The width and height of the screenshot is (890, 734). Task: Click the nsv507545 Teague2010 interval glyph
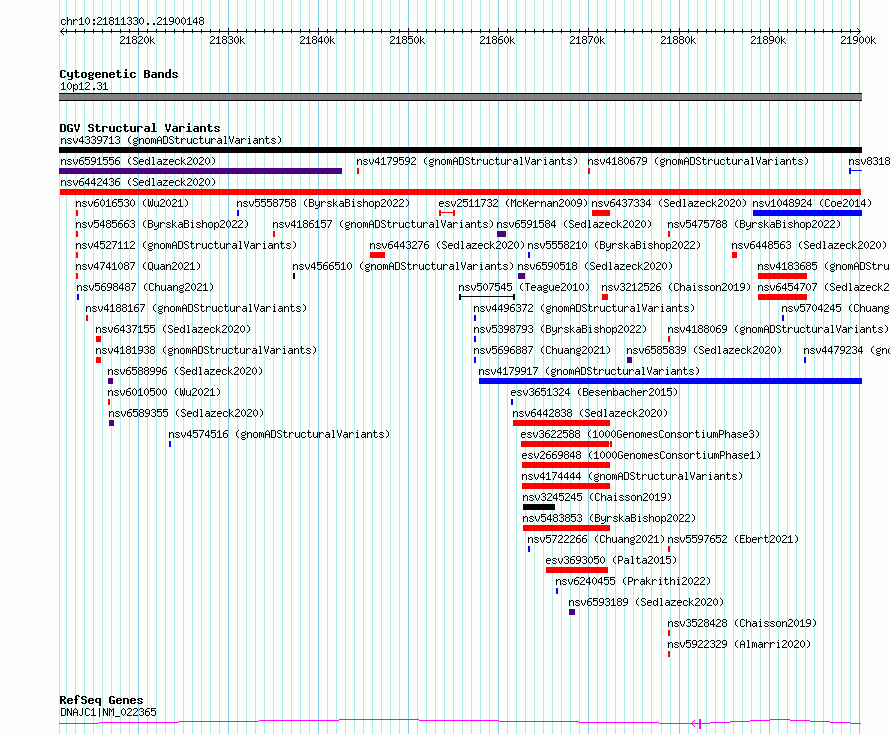[487, 297]
